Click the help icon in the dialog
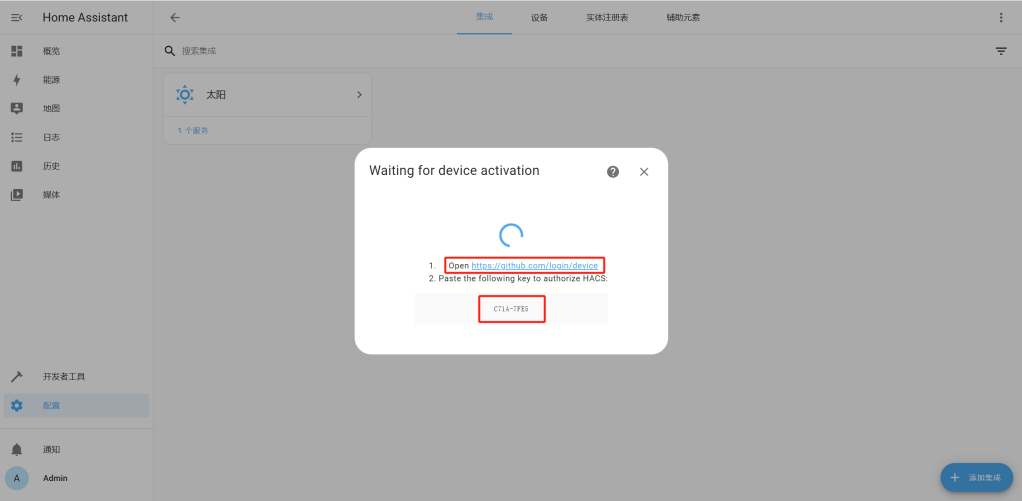 [x=613, y=172]
